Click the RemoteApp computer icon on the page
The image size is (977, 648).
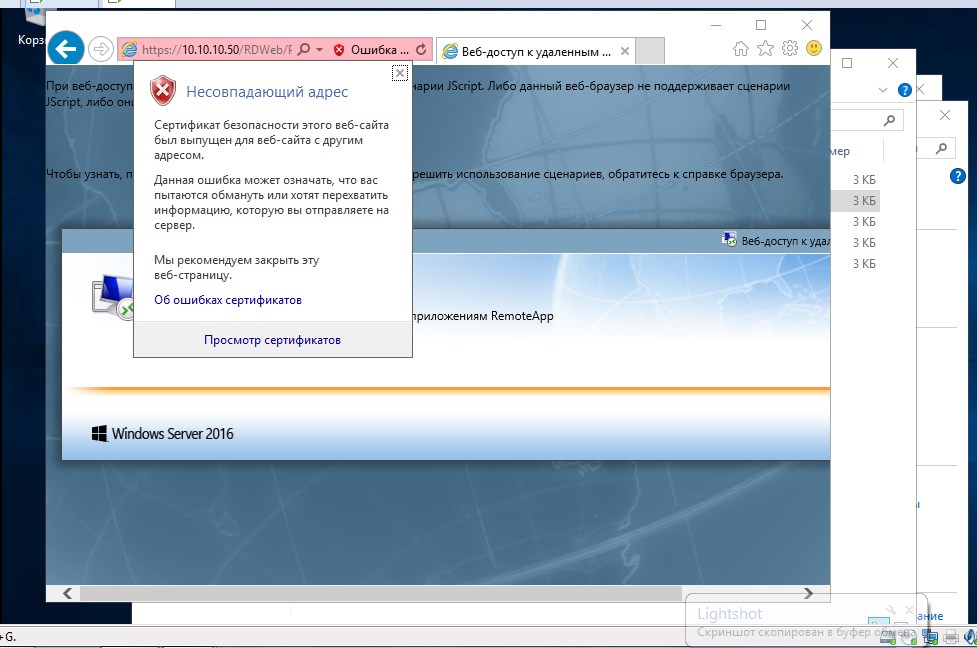[113, 297]
